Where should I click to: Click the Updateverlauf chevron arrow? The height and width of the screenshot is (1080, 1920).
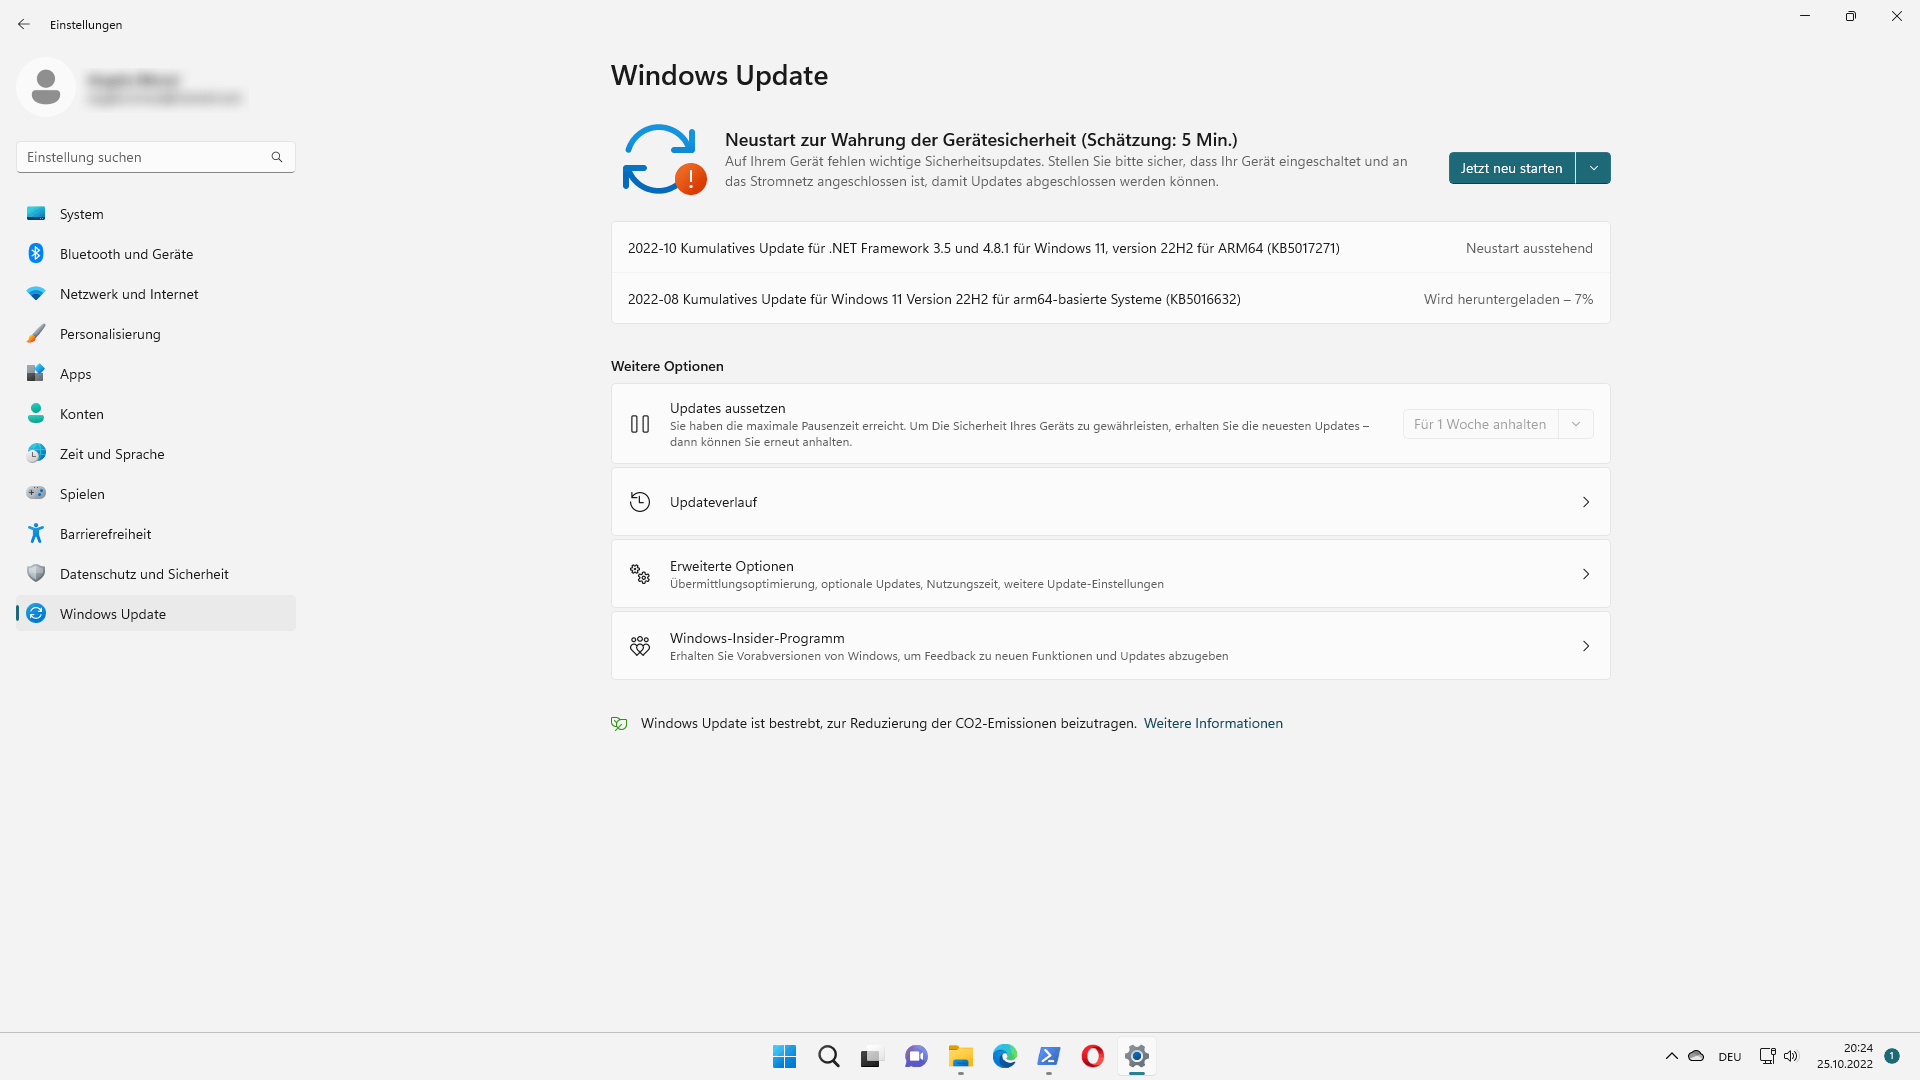click(1586, 502)
